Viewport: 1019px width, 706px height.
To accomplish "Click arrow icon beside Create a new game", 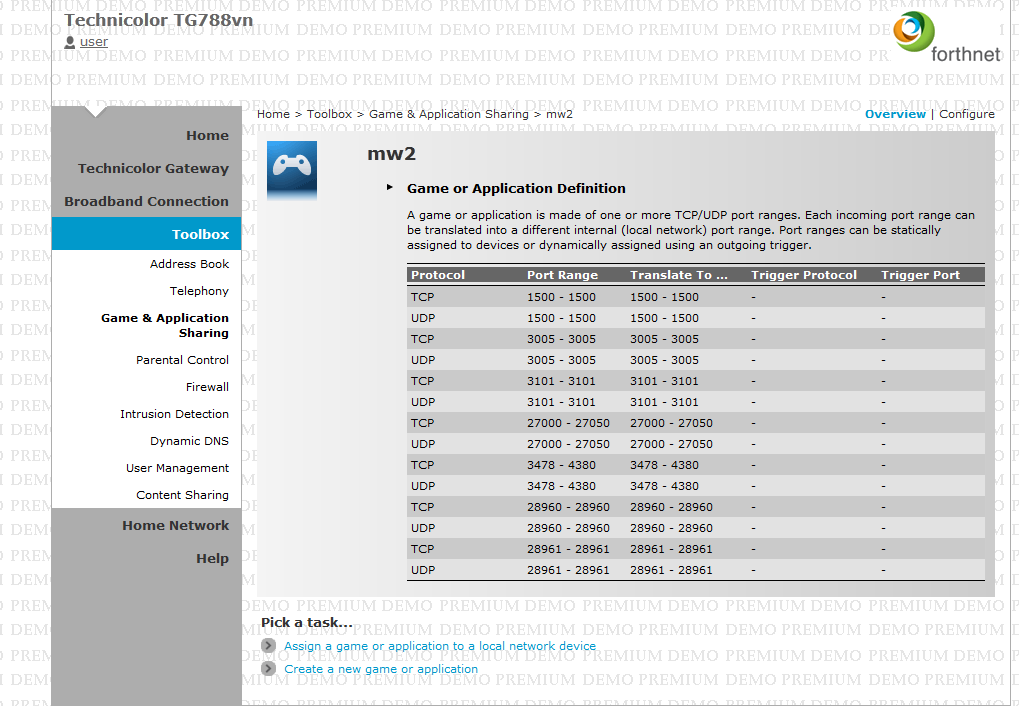I will pos(268,668).
